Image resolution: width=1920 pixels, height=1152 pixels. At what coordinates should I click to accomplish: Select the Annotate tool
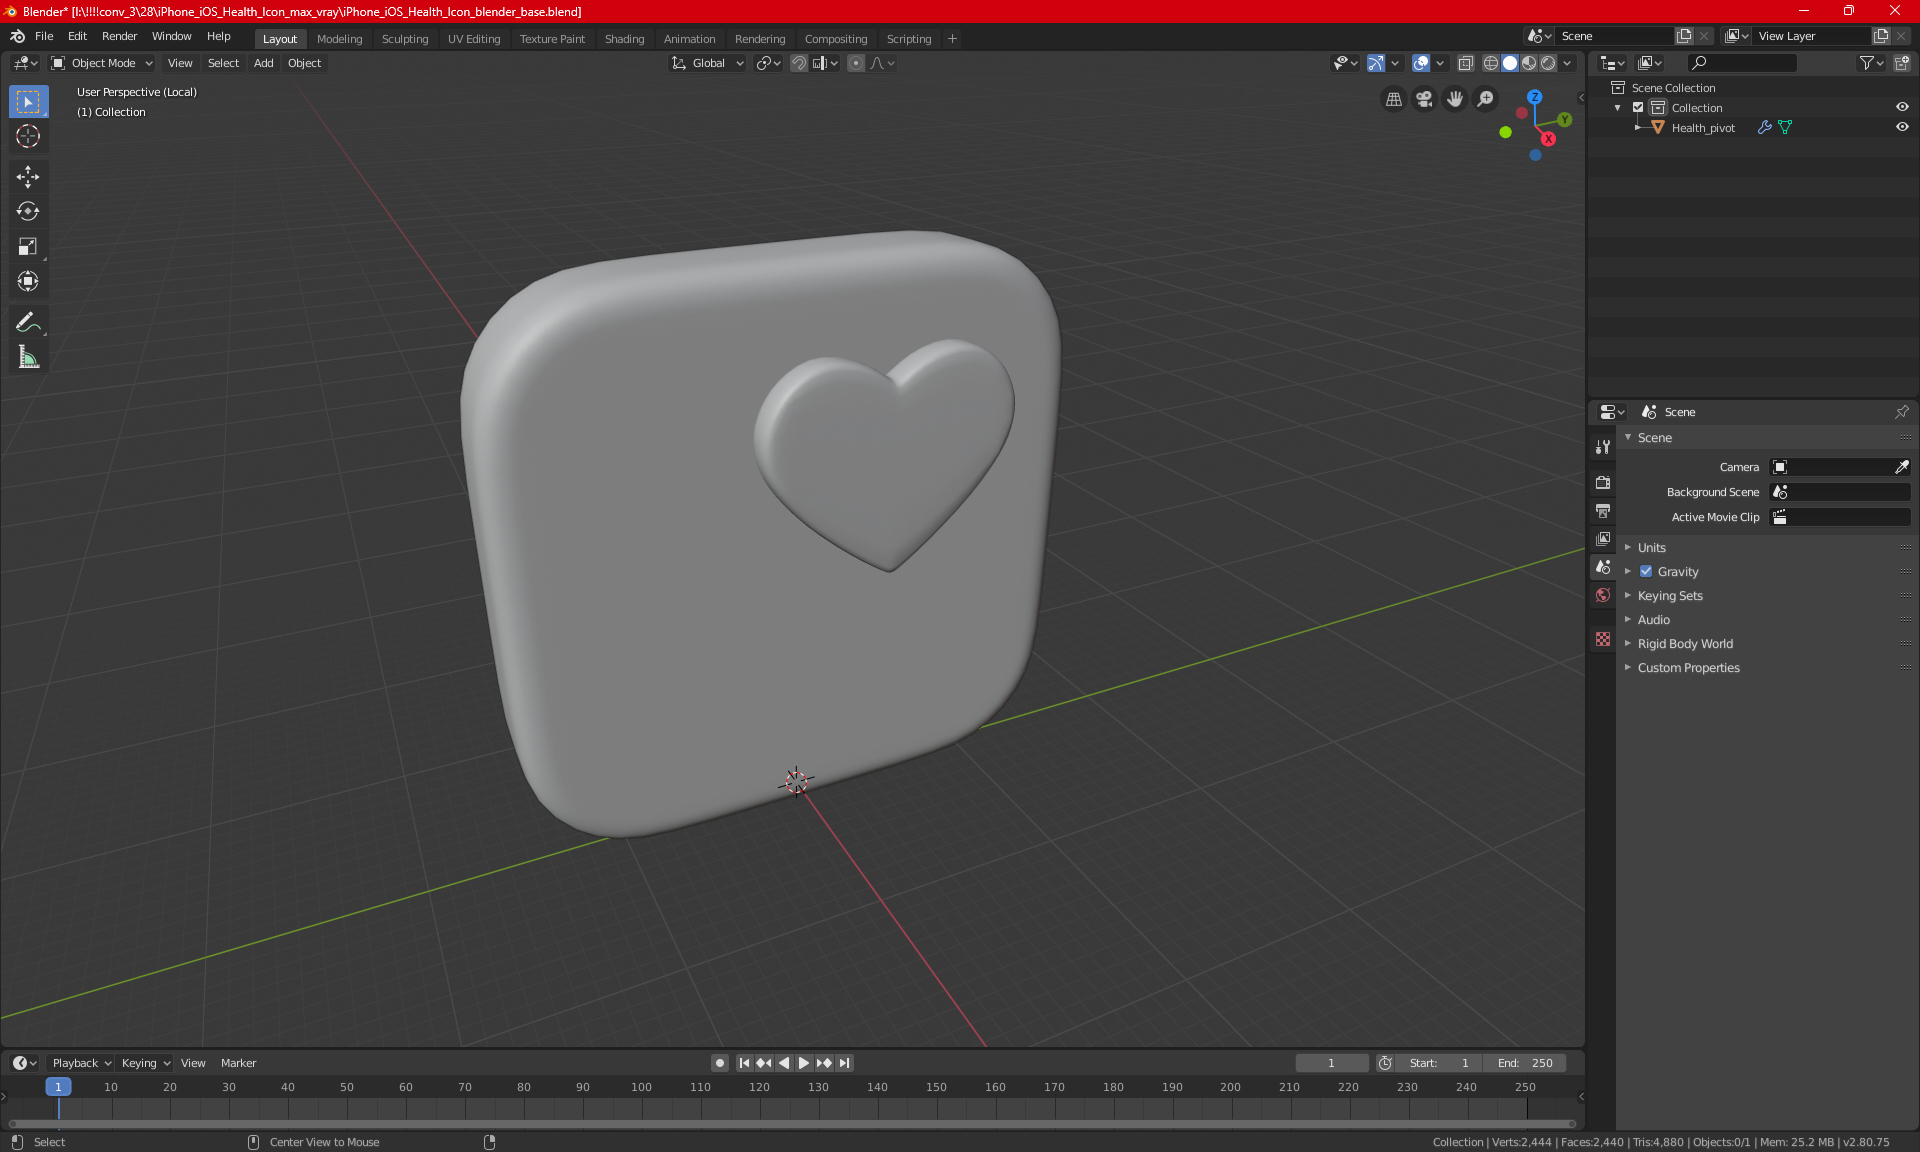(27, 321)
